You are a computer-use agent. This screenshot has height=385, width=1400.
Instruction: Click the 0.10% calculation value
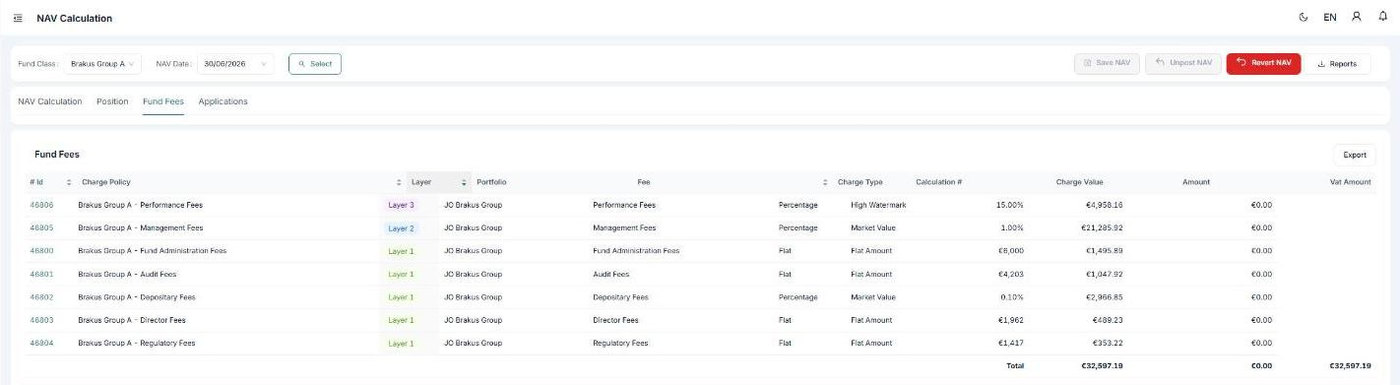point(1012,297)
